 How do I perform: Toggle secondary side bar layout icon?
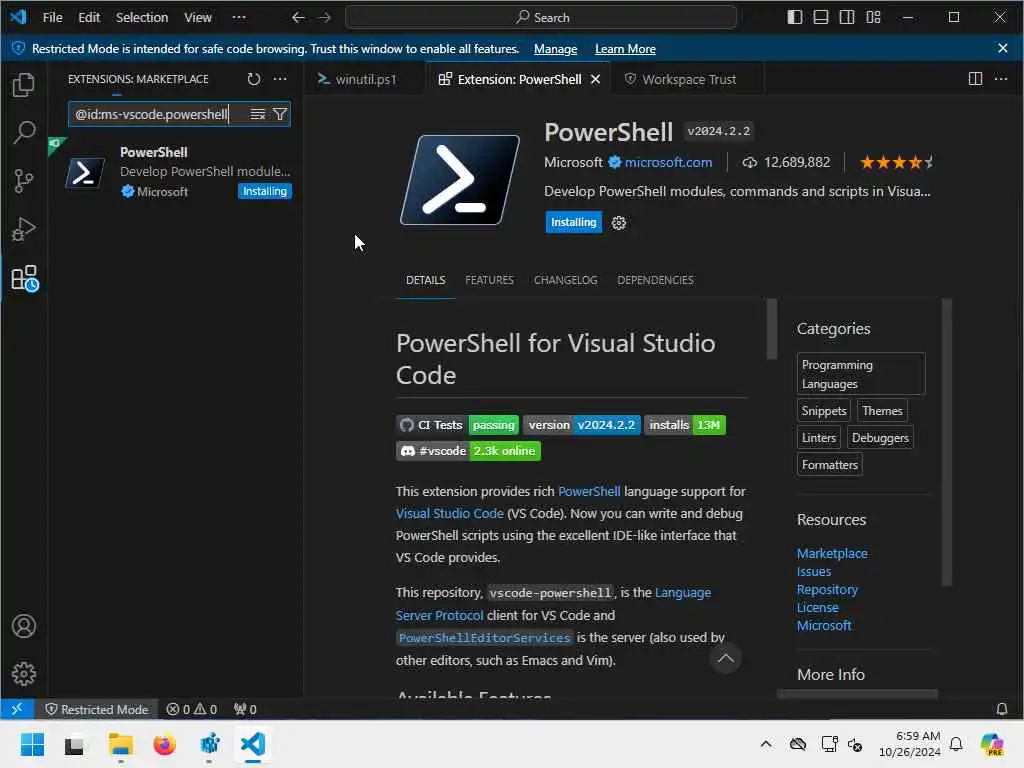point(847,18)
